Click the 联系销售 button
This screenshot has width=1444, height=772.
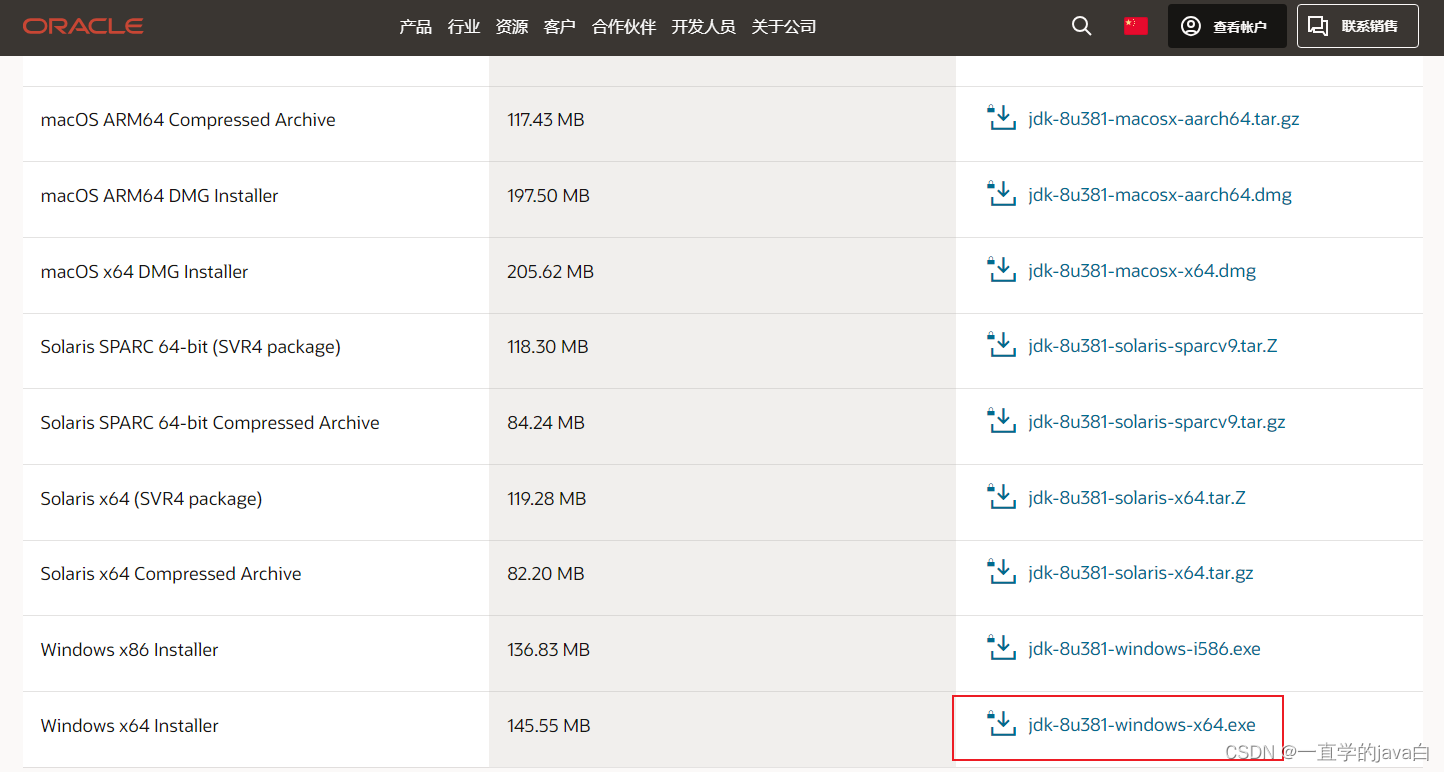[x=1358, y=26]
